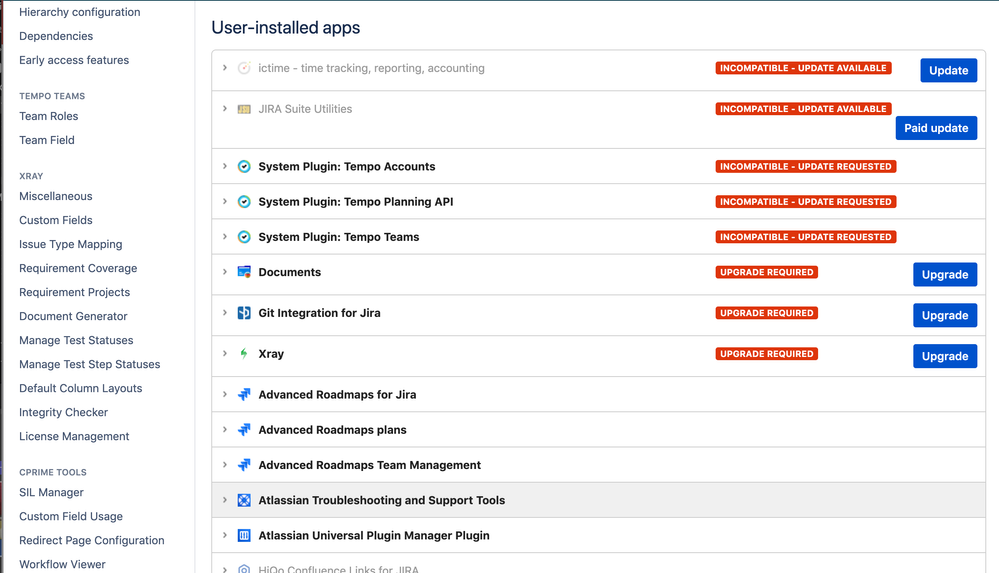Open Requirement Projects
This screenshot has width=999, height=573.
click(x=75, y=293)
